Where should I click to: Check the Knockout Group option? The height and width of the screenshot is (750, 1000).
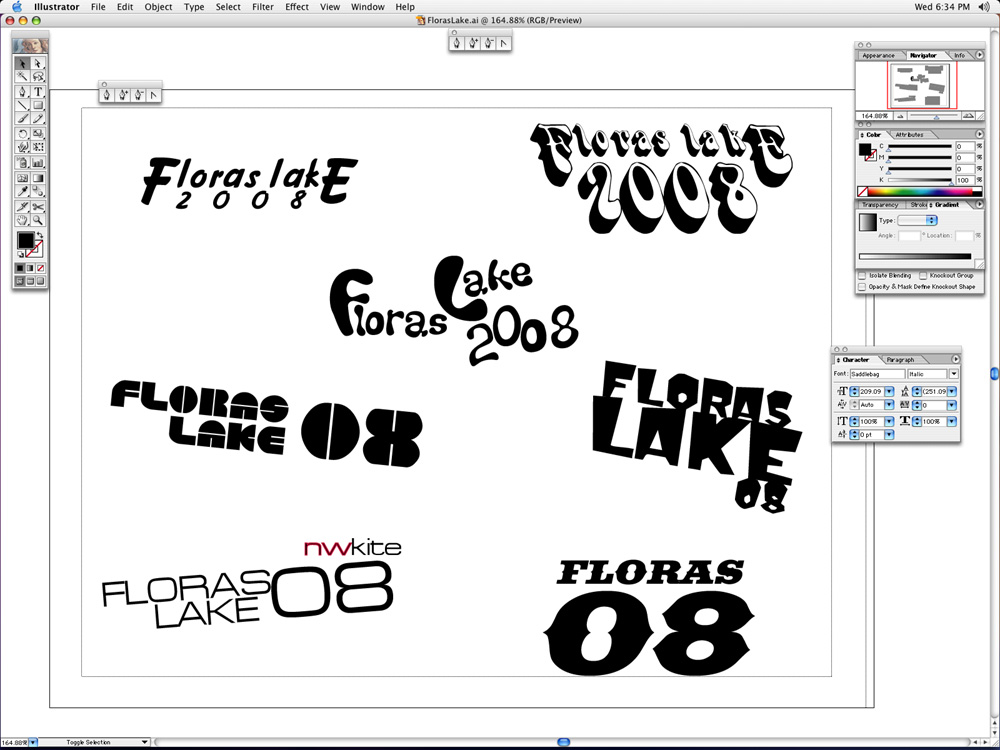coord(923,275)
